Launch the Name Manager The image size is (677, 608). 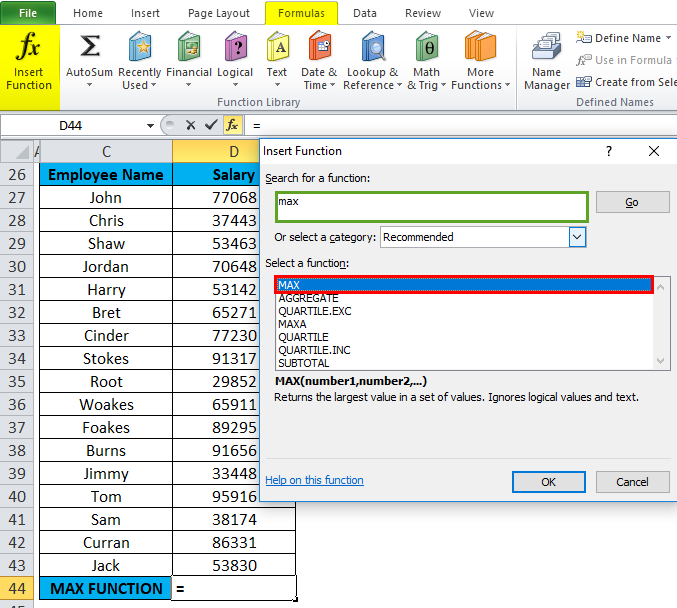(x=546, y=60)
